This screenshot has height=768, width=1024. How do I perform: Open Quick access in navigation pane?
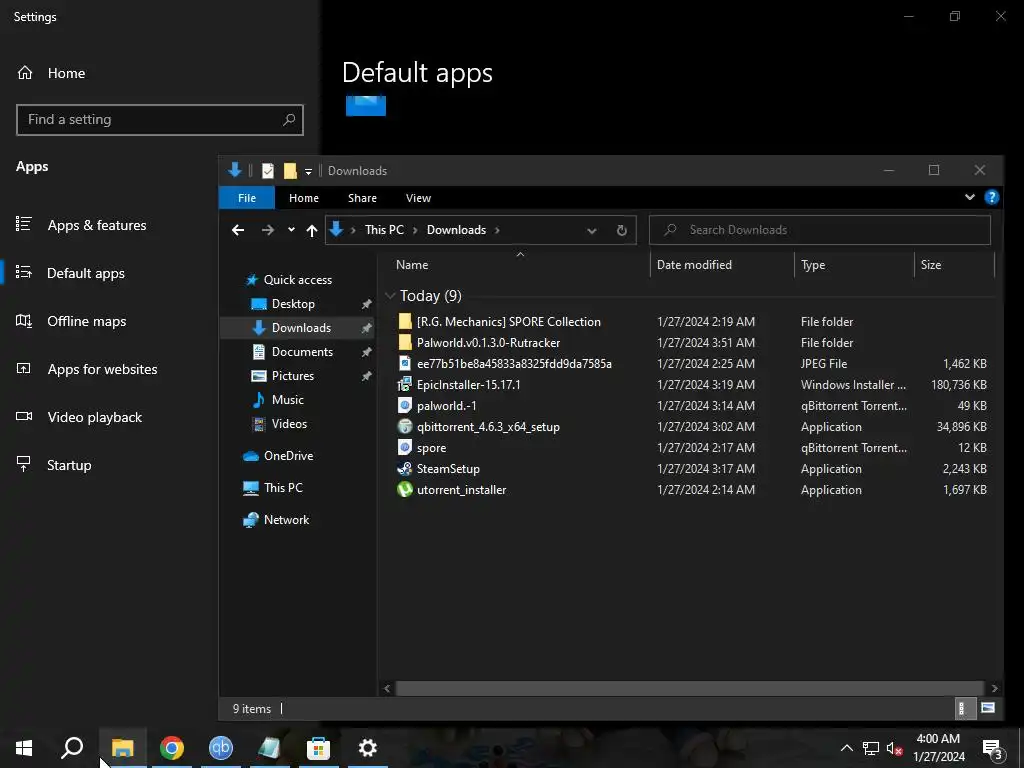297,280
